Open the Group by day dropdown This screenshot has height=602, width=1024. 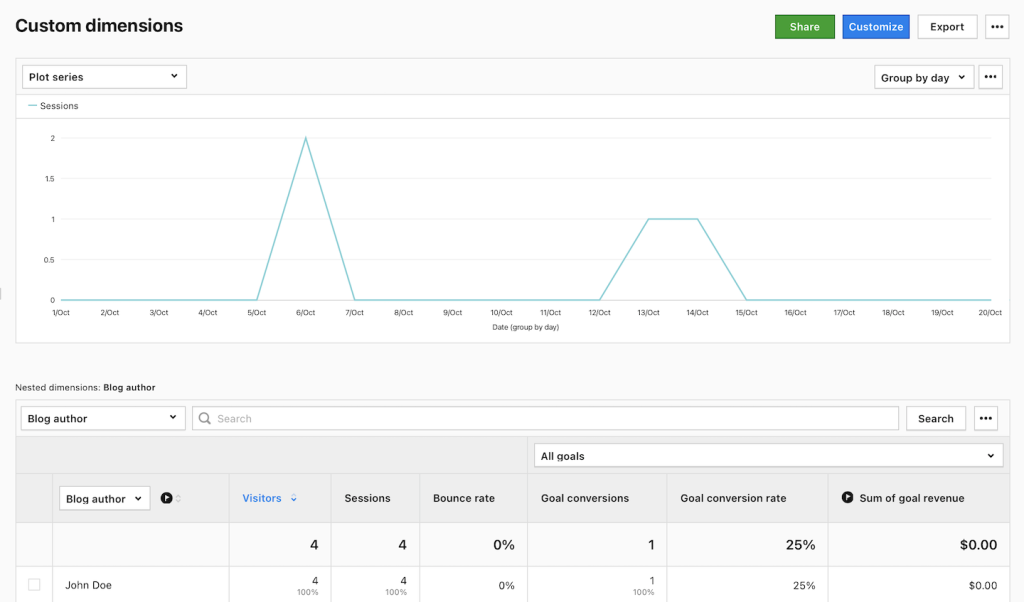pyautogui.click(x=923, y=77)
